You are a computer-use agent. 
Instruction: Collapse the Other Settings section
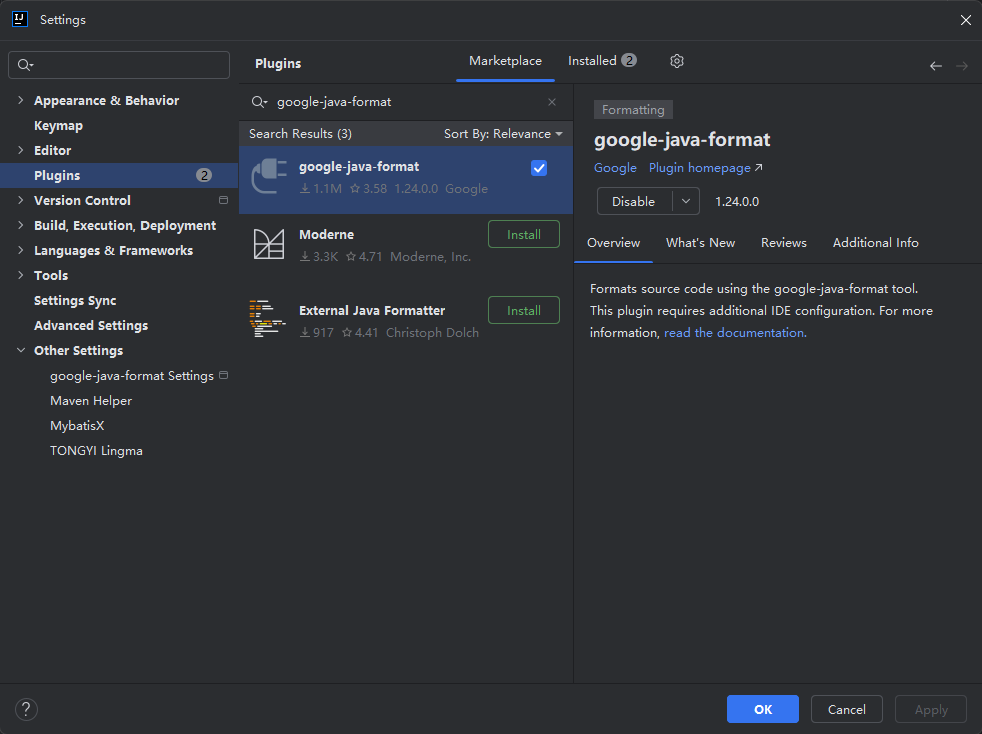click(21, 351)
